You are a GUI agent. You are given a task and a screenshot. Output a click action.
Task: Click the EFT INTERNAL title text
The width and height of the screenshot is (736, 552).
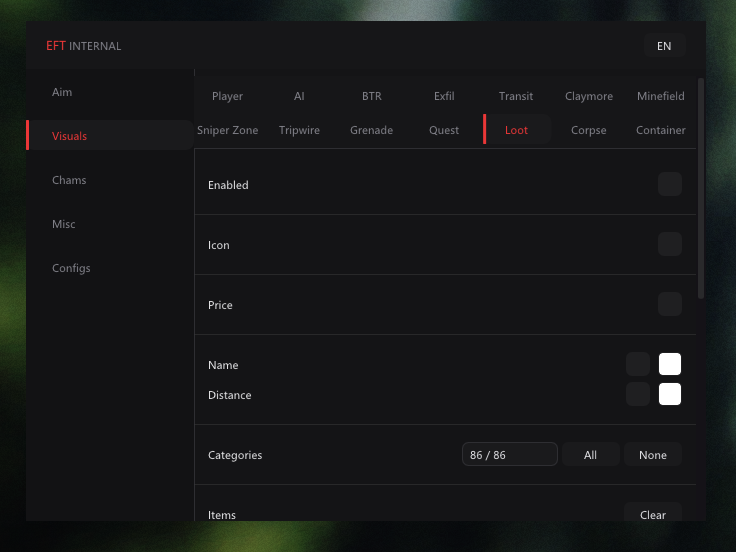(x=84, y=46)
